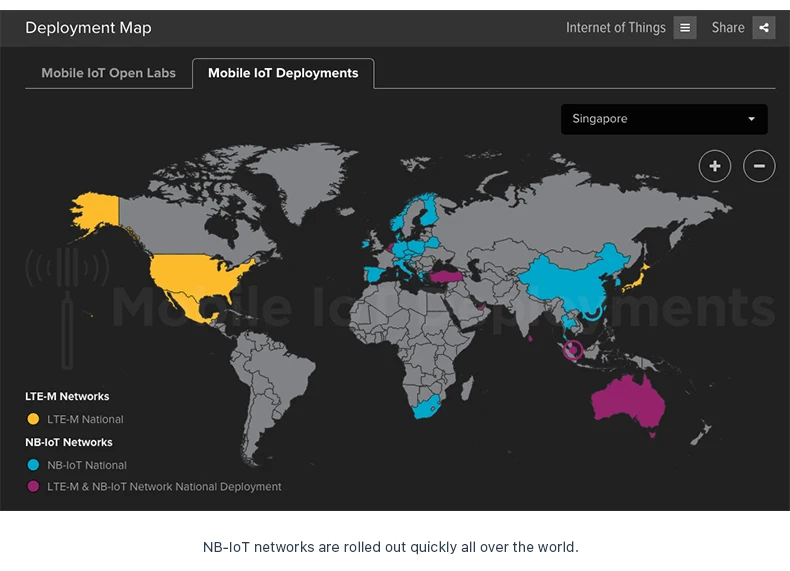The width and height of the screenshot is (790, 571).
Task: Zoom out with the minus button
Action: 759,166
